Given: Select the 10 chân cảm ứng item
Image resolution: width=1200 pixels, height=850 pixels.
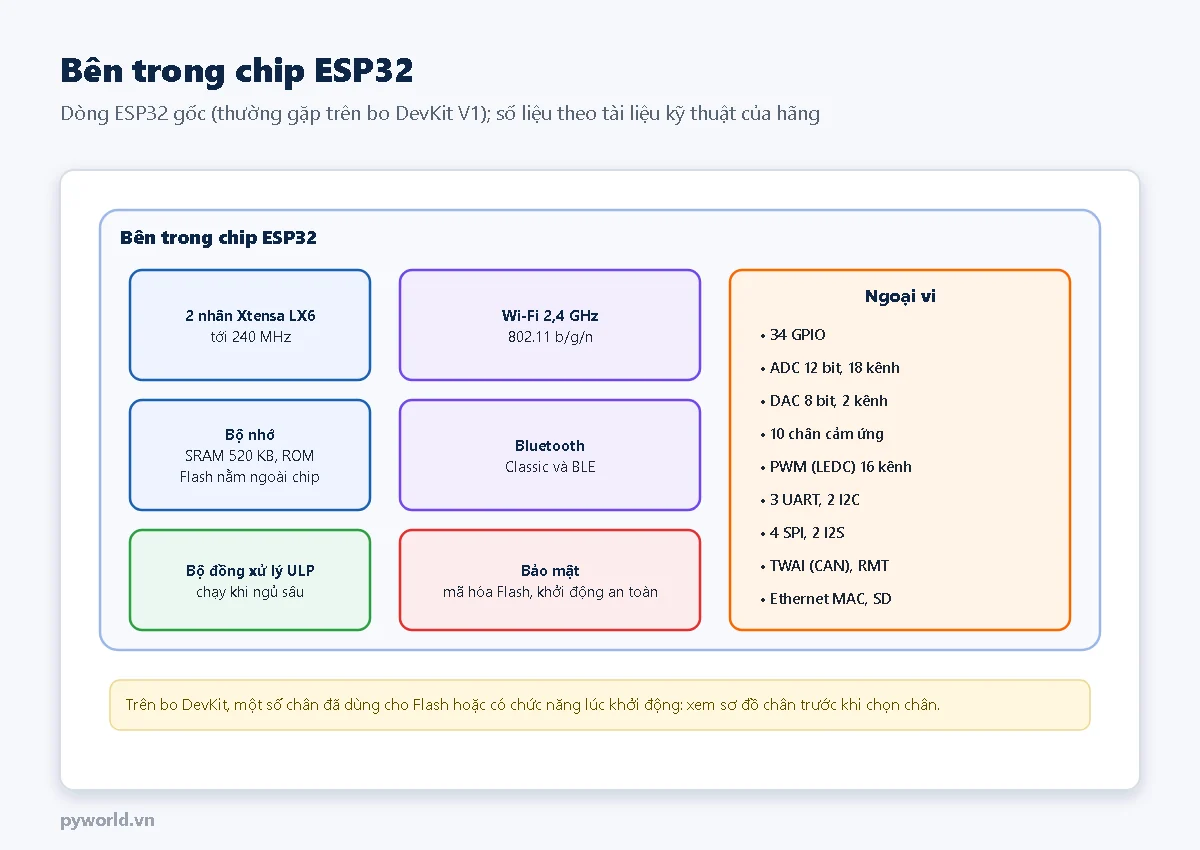Looking at the screenshot, I should [x=822, y=434].
